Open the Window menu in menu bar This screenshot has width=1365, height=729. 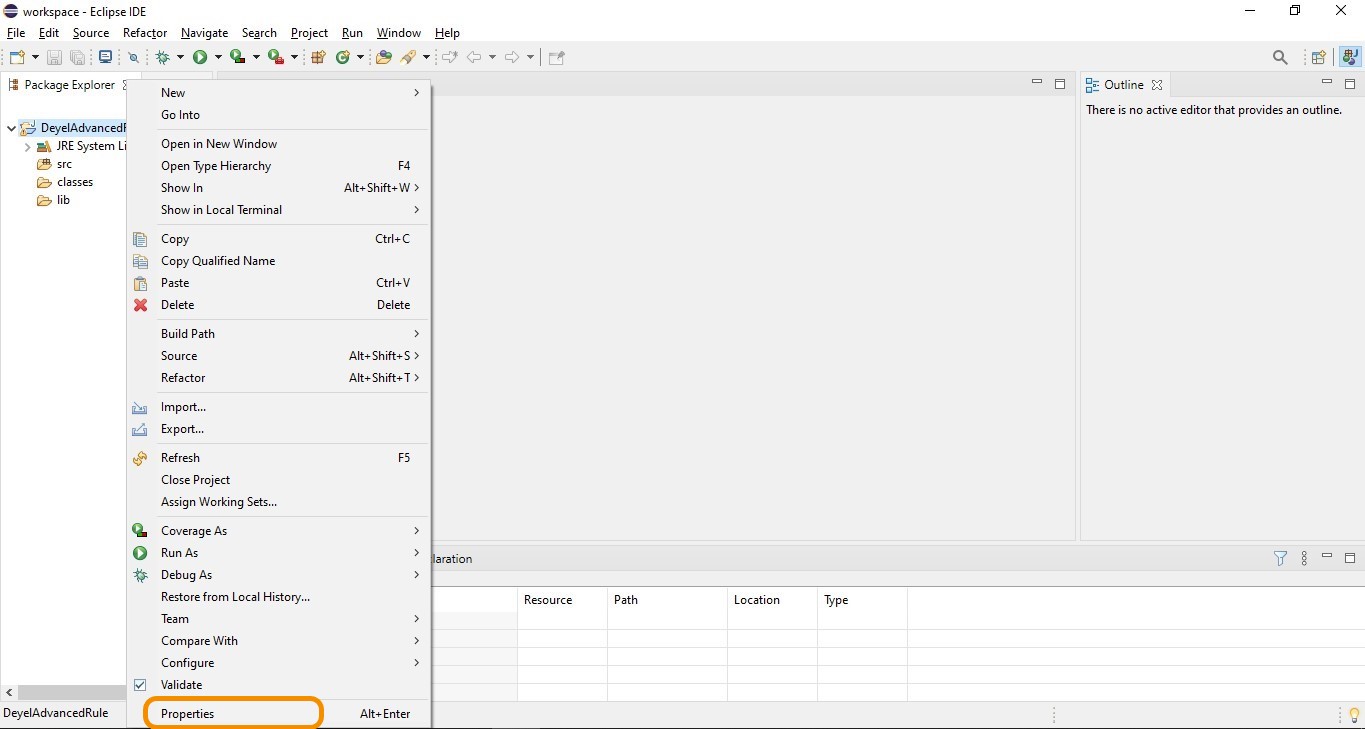click(399, 33)
